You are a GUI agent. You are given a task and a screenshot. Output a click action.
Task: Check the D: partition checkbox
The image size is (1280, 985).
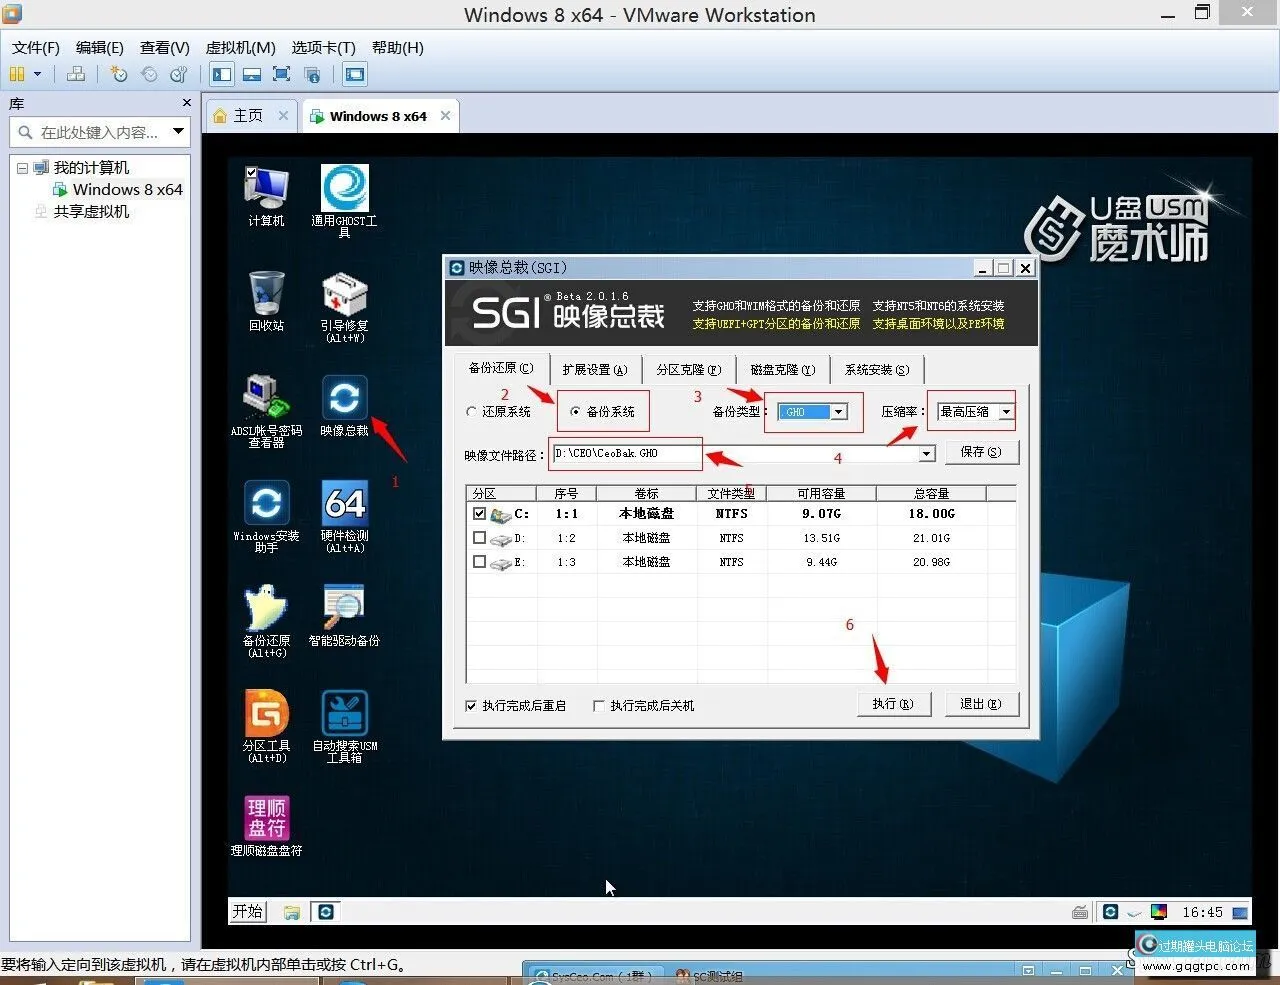tap(479, 538)
